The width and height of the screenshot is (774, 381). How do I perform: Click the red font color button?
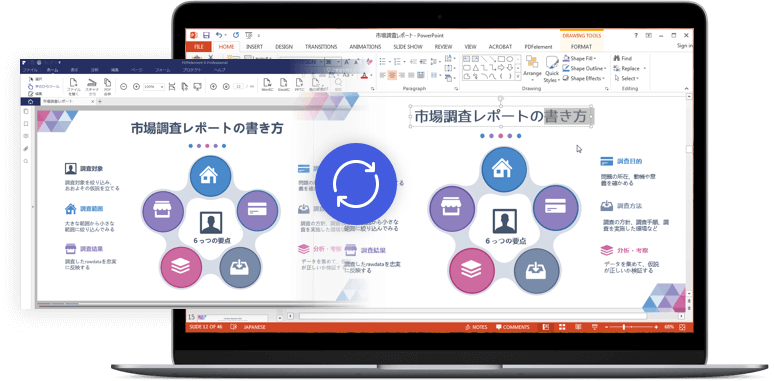pos(364,76)
